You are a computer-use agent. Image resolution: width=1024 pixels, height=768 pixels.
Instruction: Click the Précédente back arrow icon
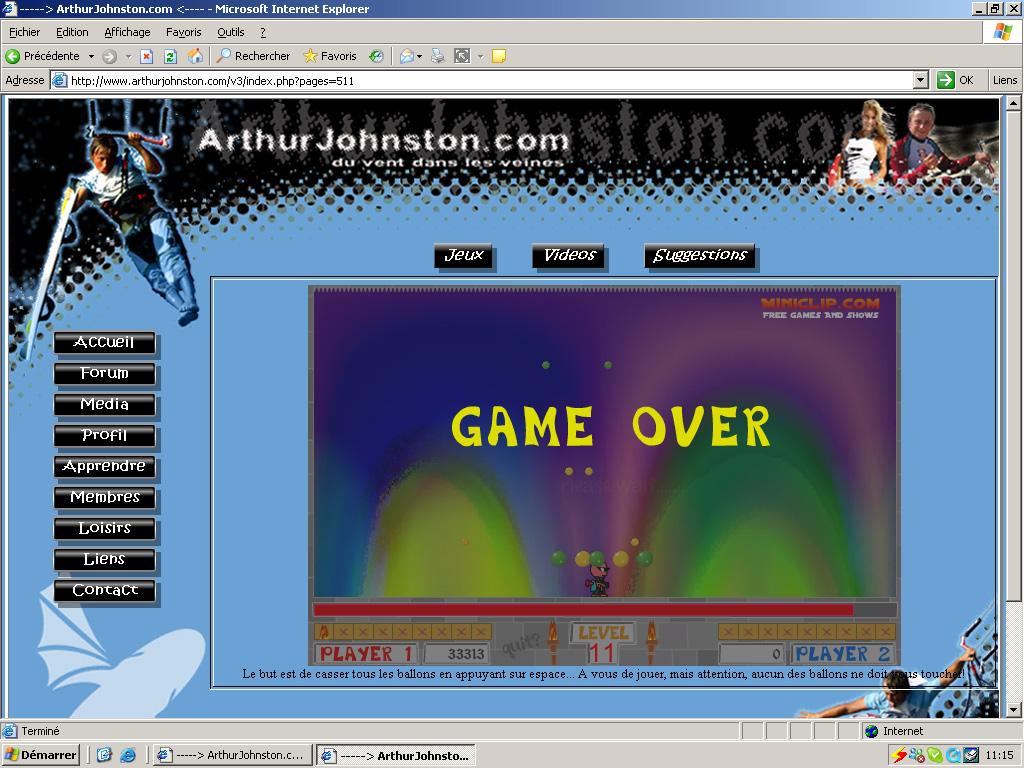(x=14, y=56)
